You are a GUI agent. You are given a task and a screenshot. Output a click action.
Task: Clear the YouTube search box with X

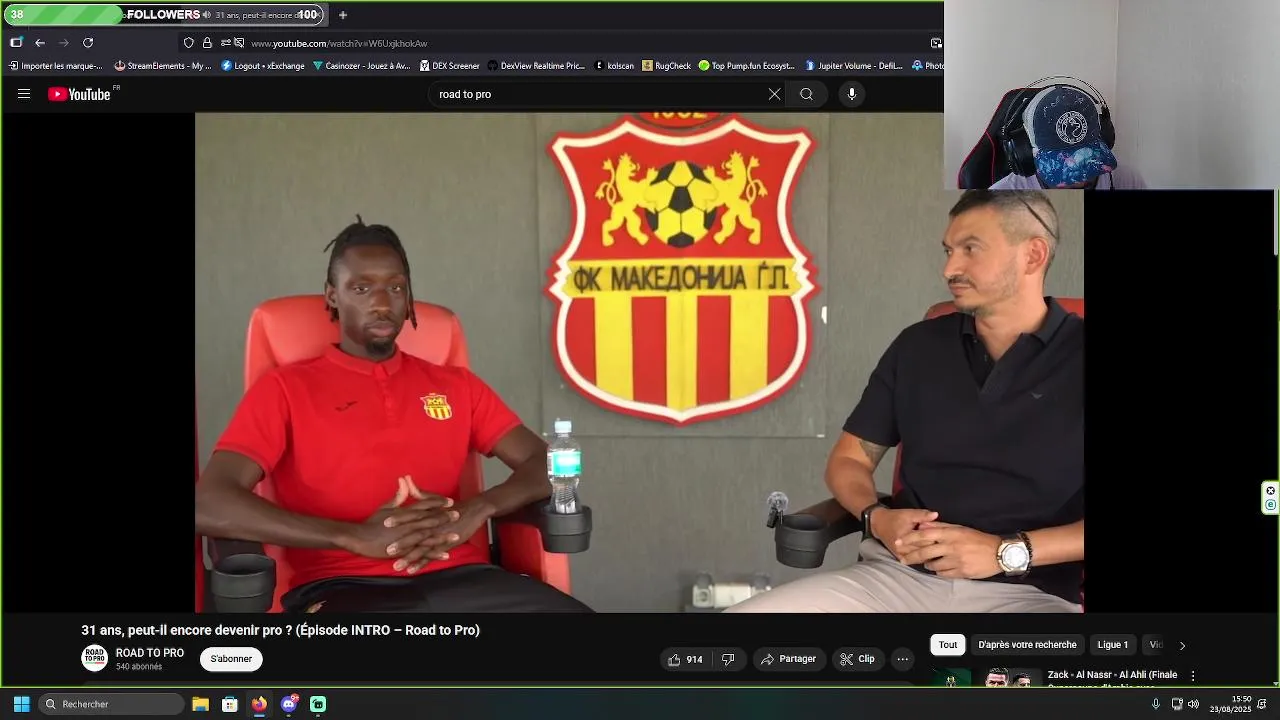point(774,94)
